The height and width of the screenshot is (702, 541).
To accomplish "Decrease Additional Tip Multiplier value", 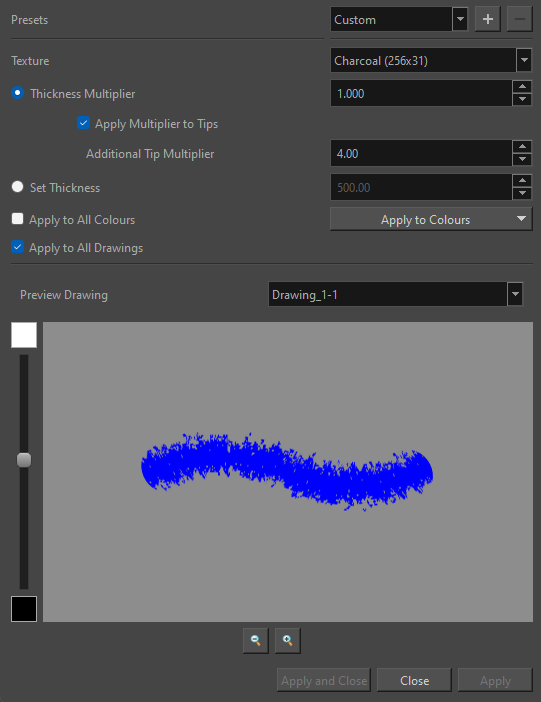I will pos(522,159).
